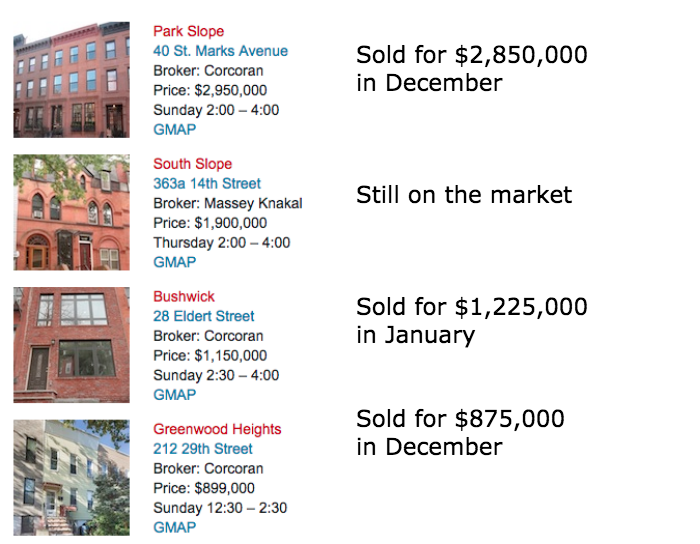This screenshot has width=700, height=544.
Task: Click the Bushwick brick building photo
Action: [71, 345]
